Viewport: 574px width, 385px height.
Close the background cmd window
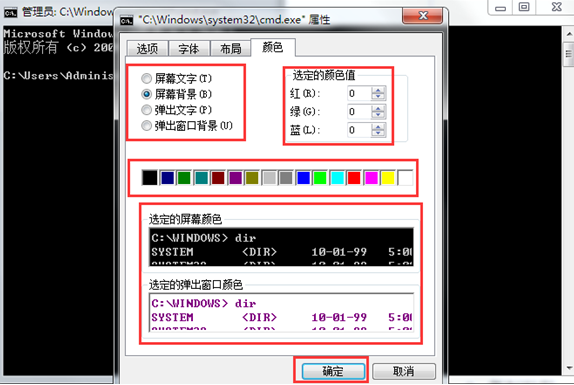point(556,7)
